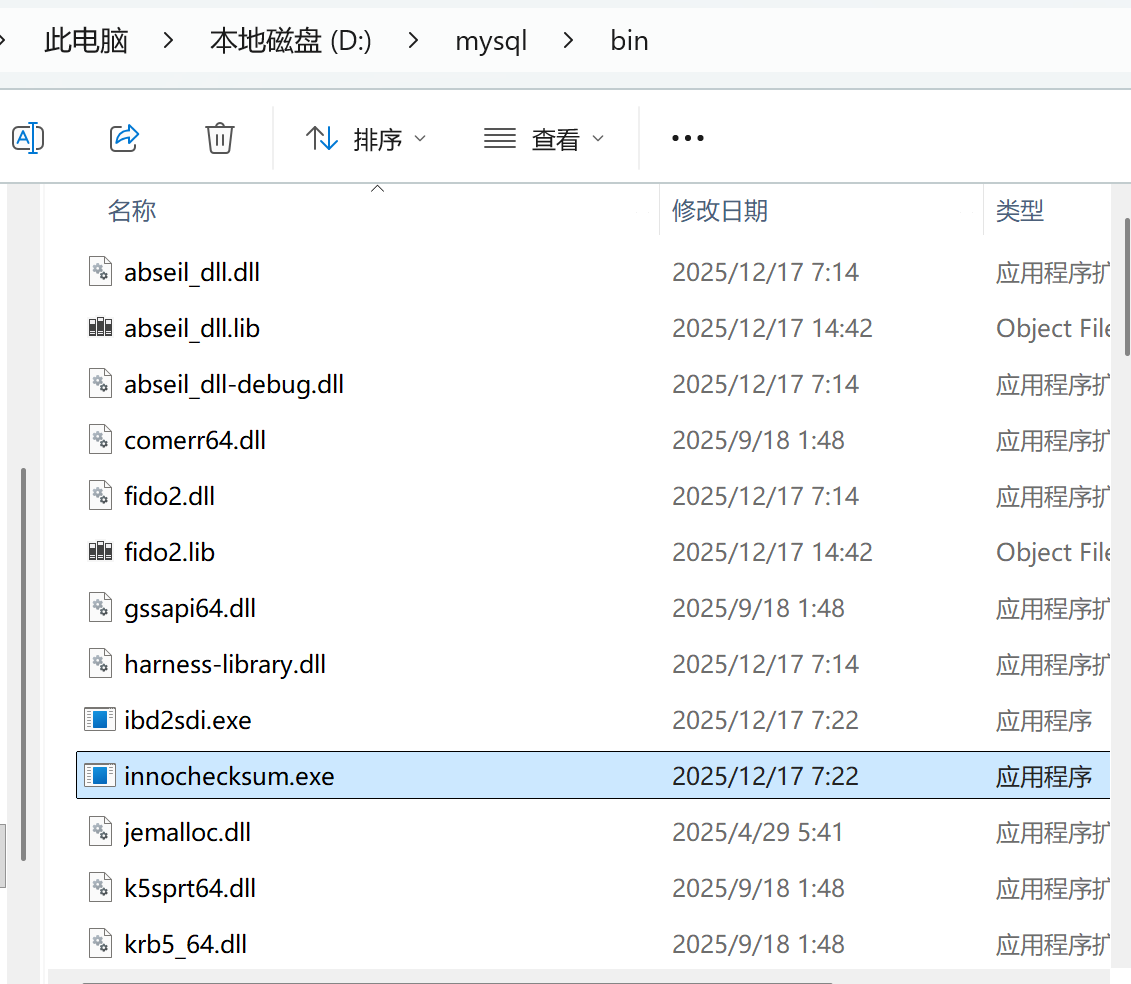
Task: Navigate to 此电脑 in breadcrumb
Action: (86, 40)
